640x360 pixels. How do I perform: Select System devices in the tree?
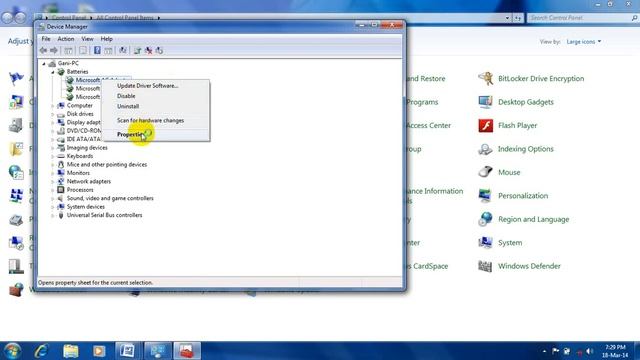tap(86, 207)
